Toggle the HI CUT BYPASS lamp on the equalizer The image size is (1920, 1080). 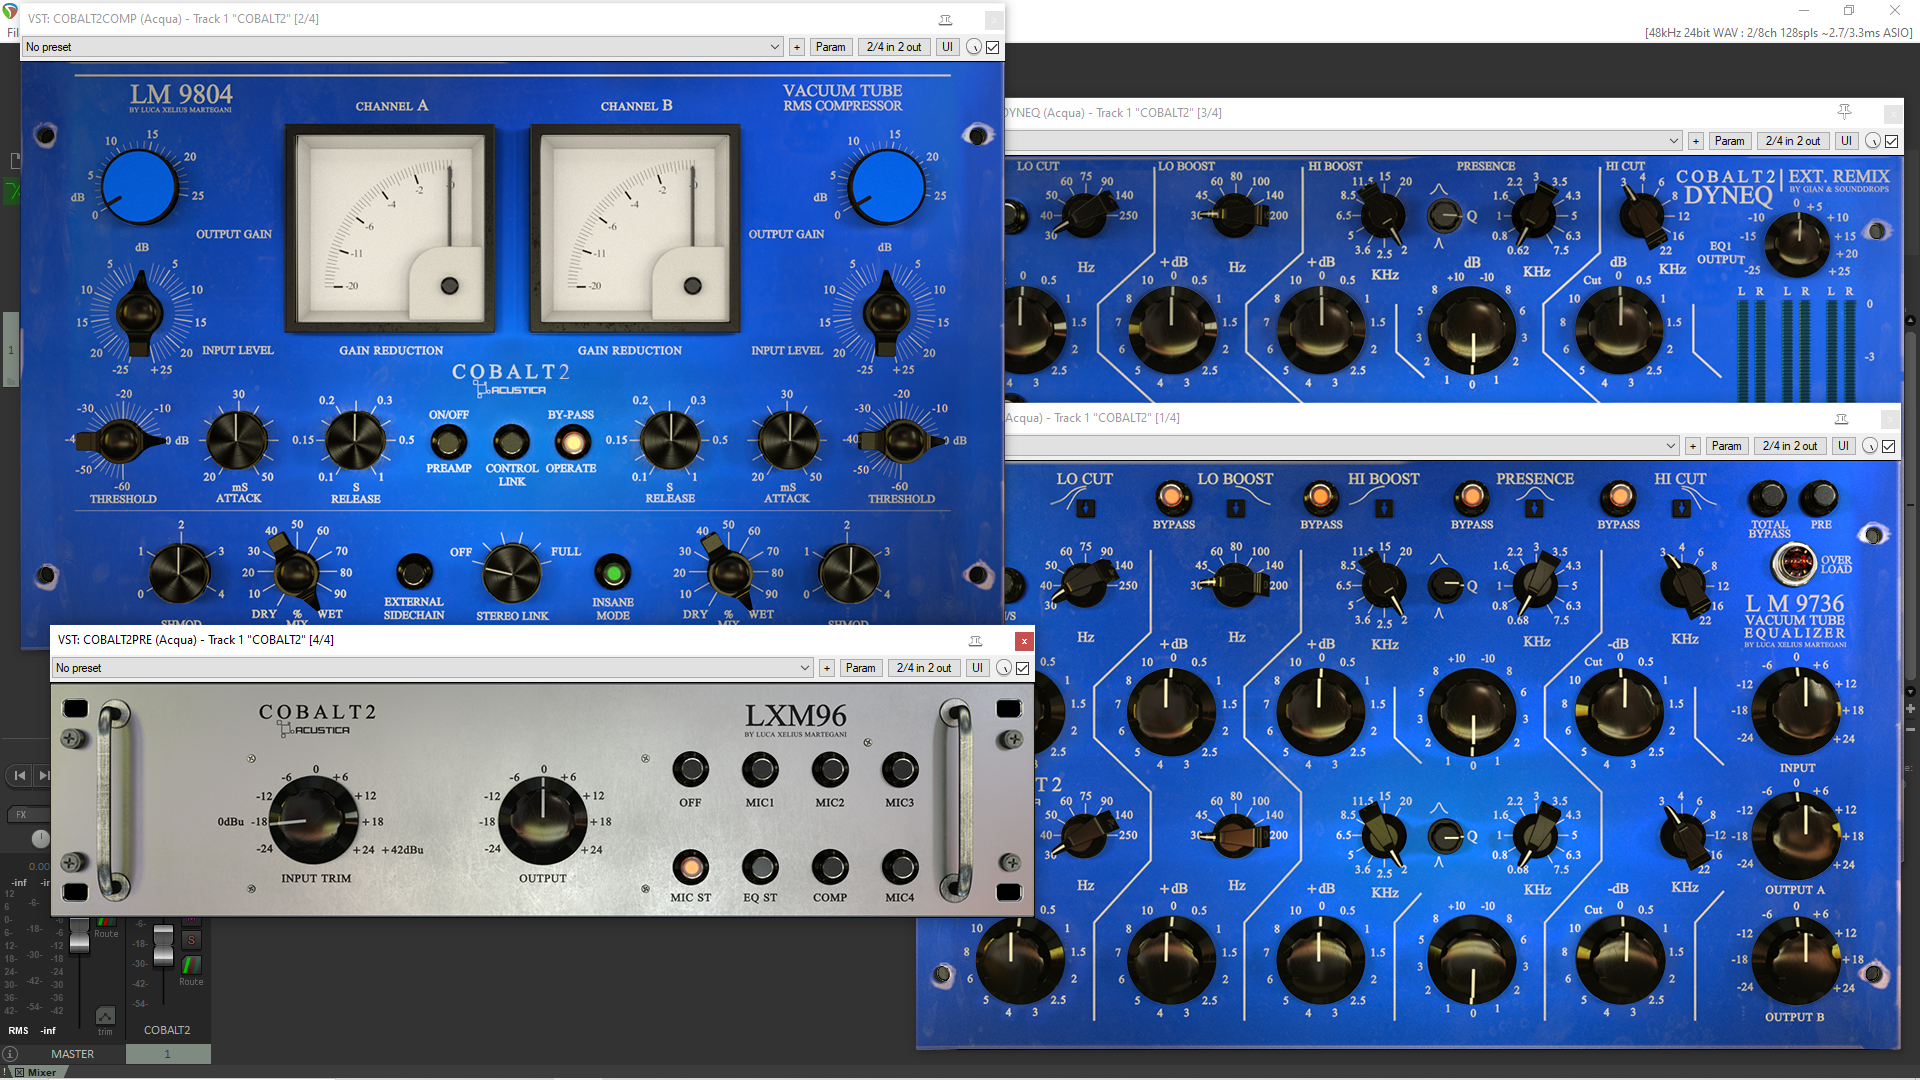(x=1619, y=497)
